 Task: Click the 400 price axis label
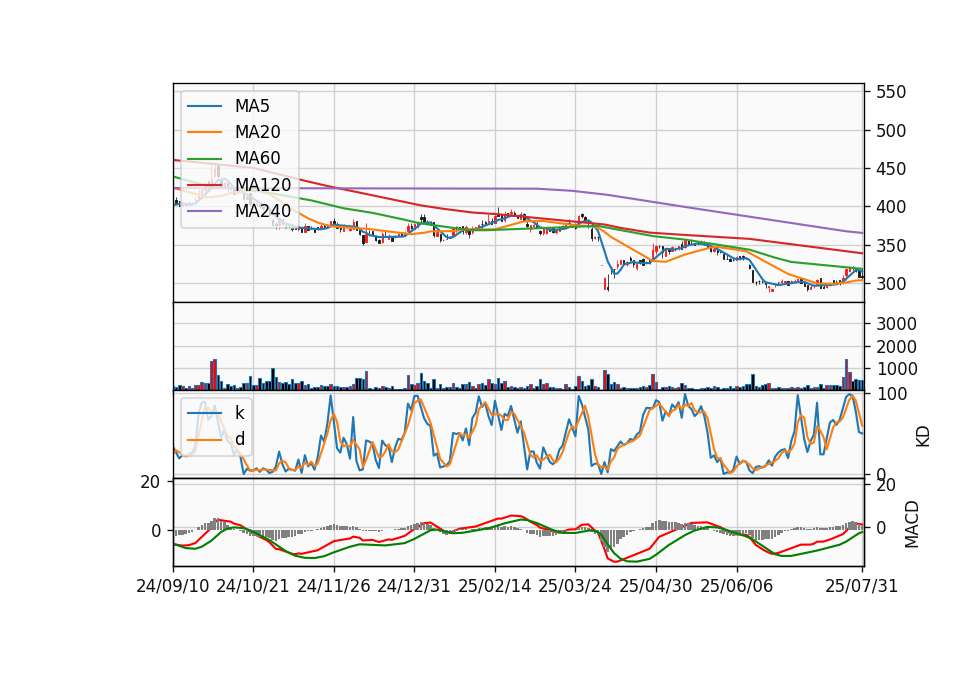coord(891,208)
